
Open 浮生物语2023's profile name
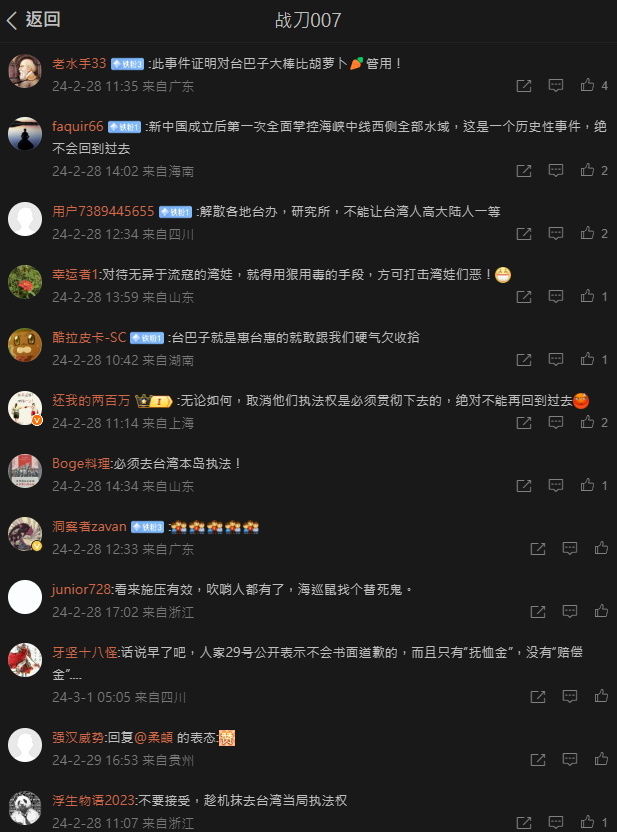[93, 800]
